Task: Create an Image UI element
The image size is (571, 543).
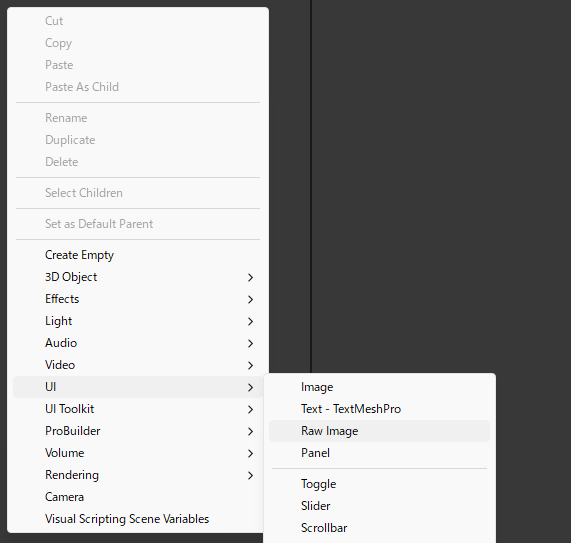Action: click(379, 387)
